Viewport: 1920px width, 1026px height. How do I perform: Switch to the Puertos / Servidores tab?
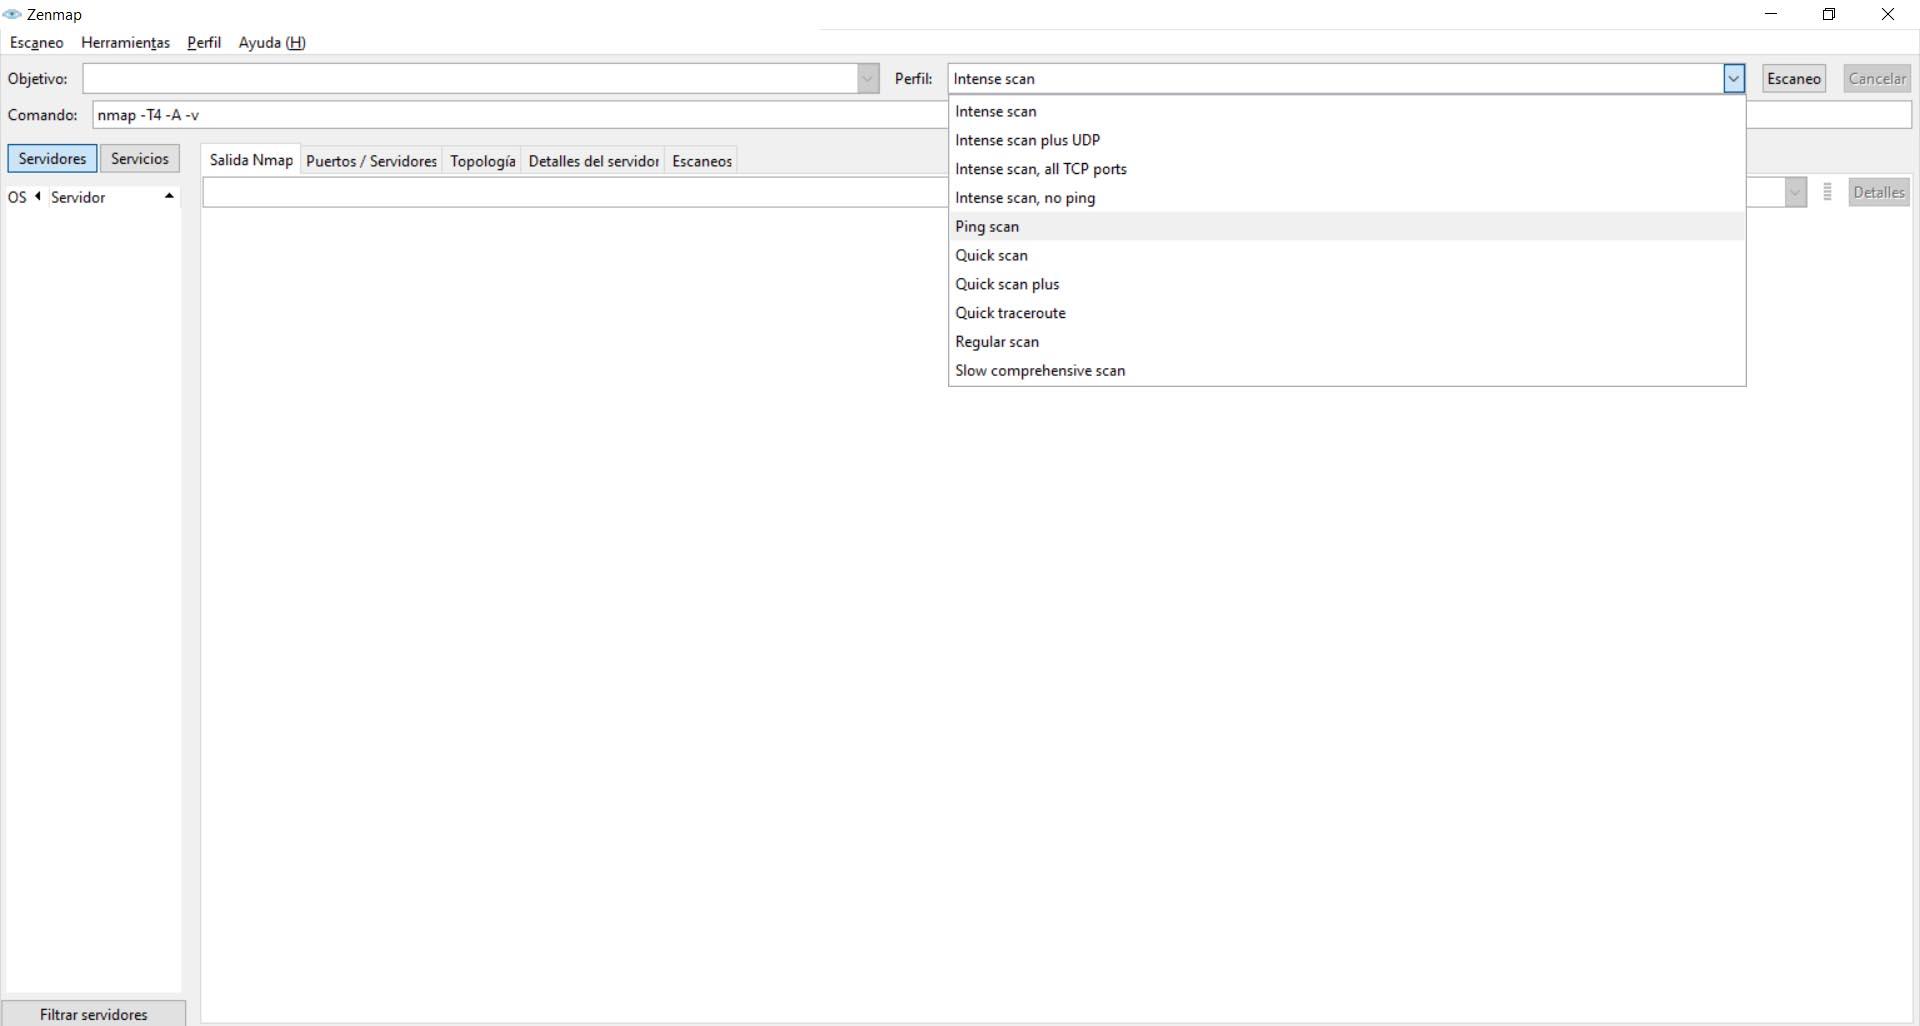point(371,161)
